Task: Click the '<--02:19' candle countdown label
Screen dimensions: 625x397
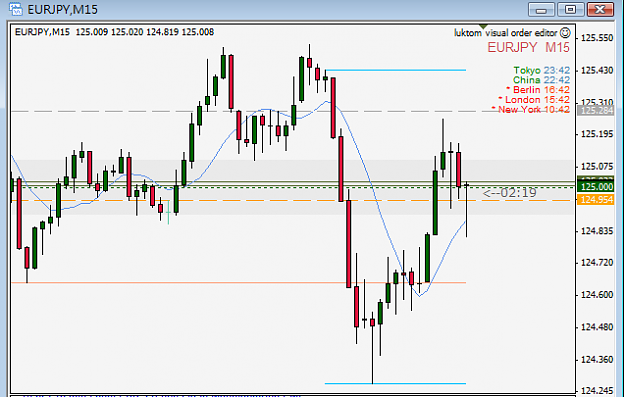Action: point(509,193)
